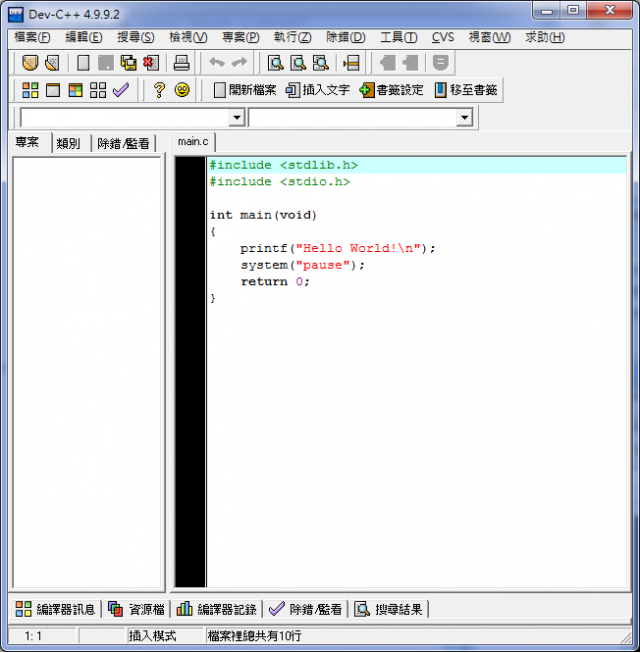Click the Find Next magnifier icon
This screenshot has height=653, width=640.
click(321, 63)
